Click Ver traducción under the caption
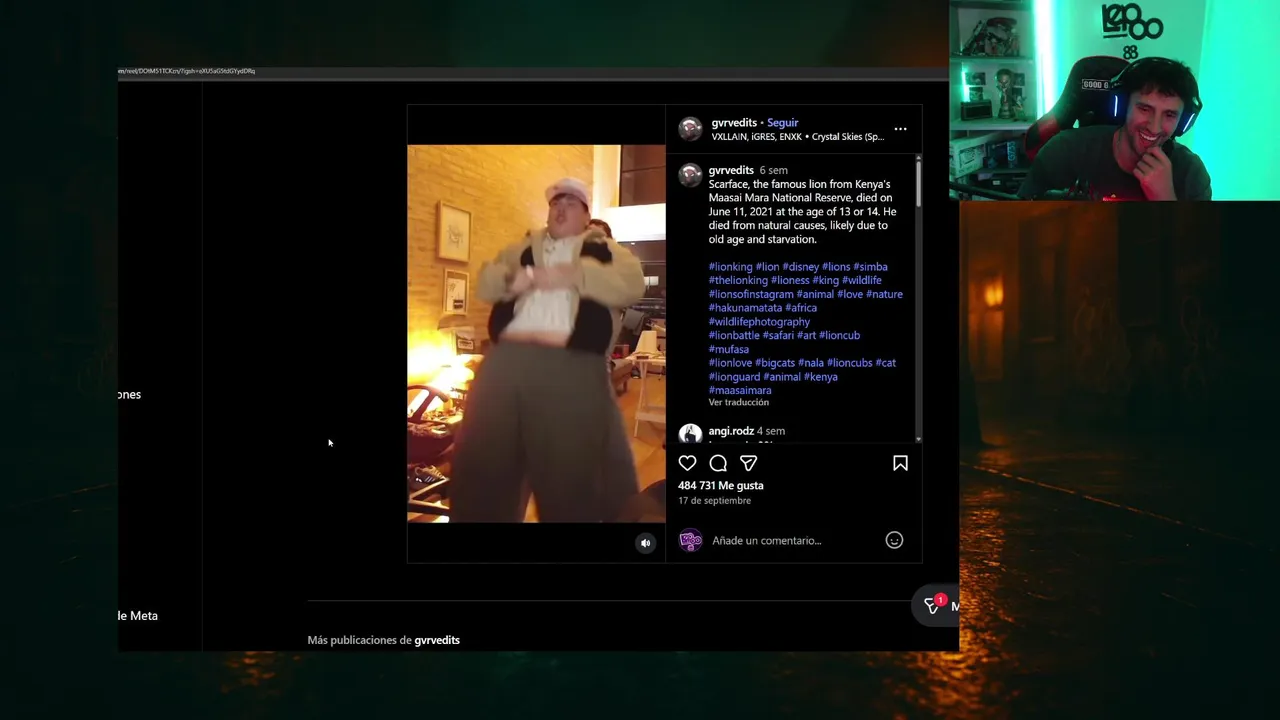 pyautogui.click(x=739, y=402)
